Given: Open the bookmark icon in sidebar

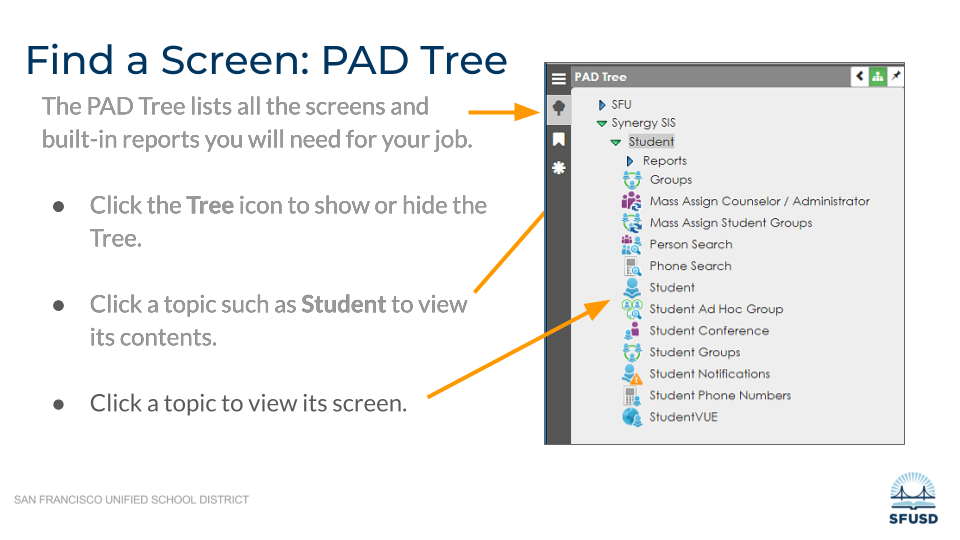Looking at the screenshot, I should pyautogui.click(x=558, y=139).
